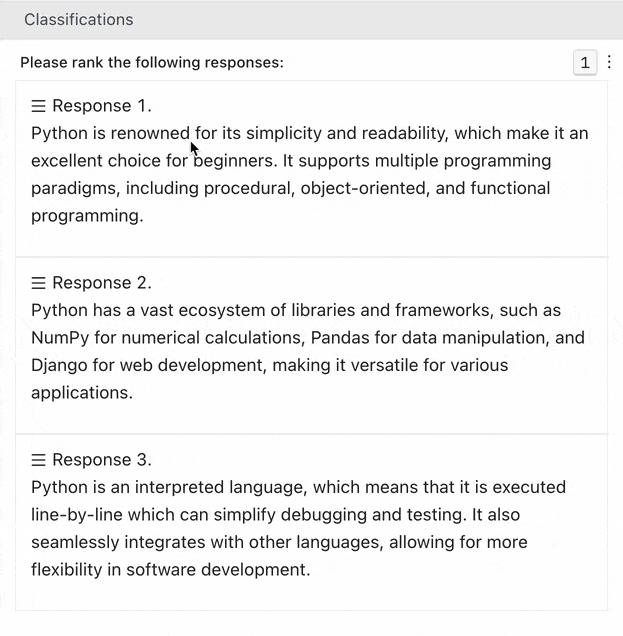The width and height of the screenshot is (623, 636).
Task: Click the 'Please rank the following responses' prompt
Action: 152,63
